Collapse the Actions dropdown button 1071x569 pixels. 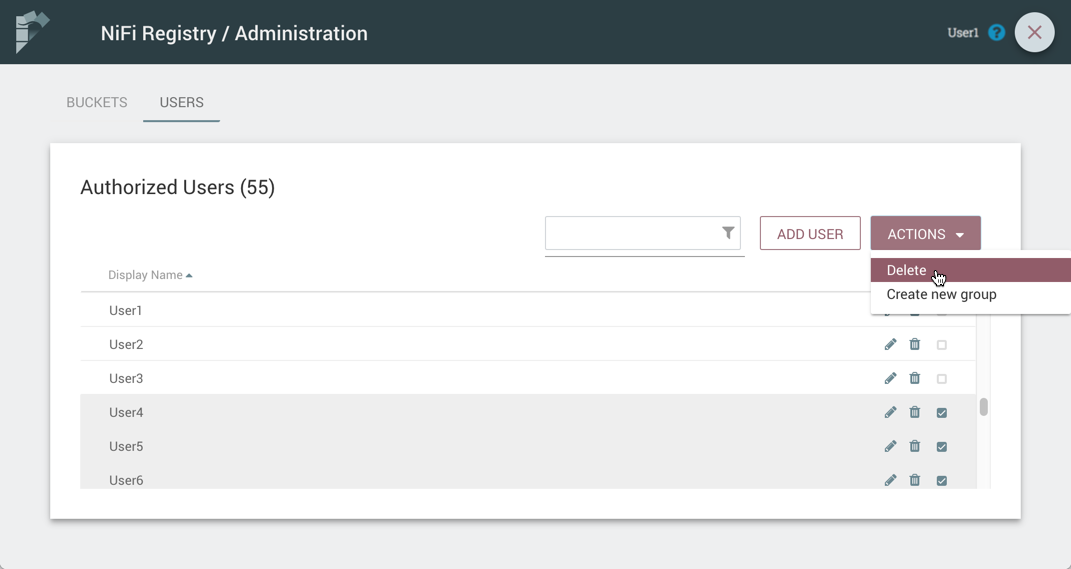pos(925,234)
